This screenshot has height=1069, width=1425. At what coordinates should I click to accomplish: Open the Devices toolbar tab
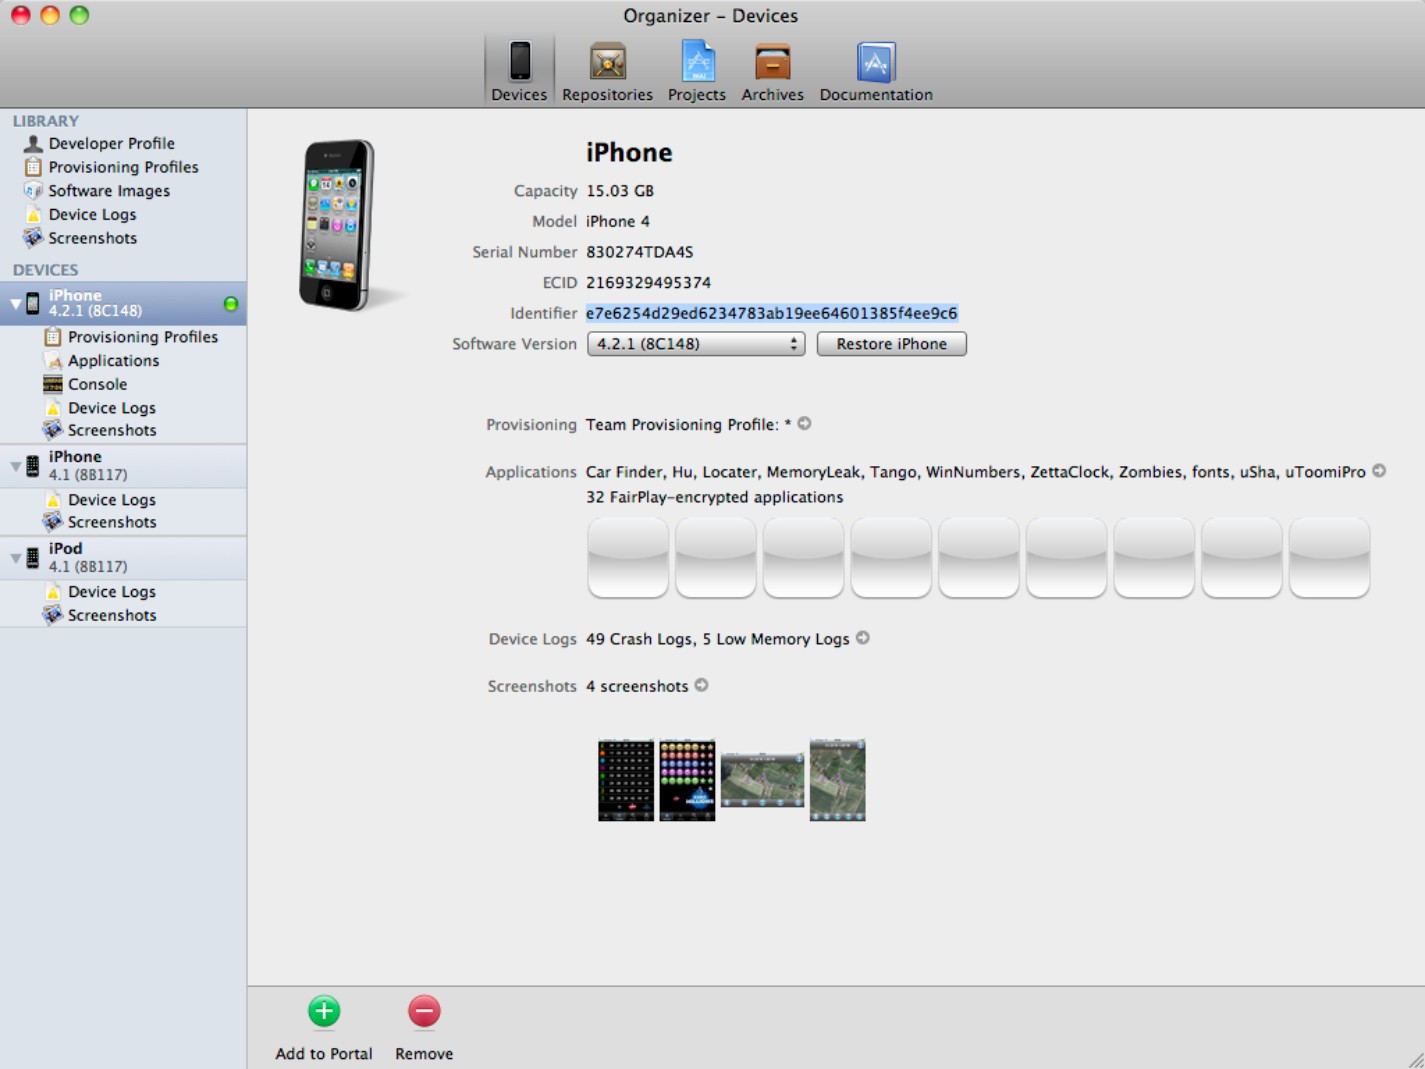[519, 70]
